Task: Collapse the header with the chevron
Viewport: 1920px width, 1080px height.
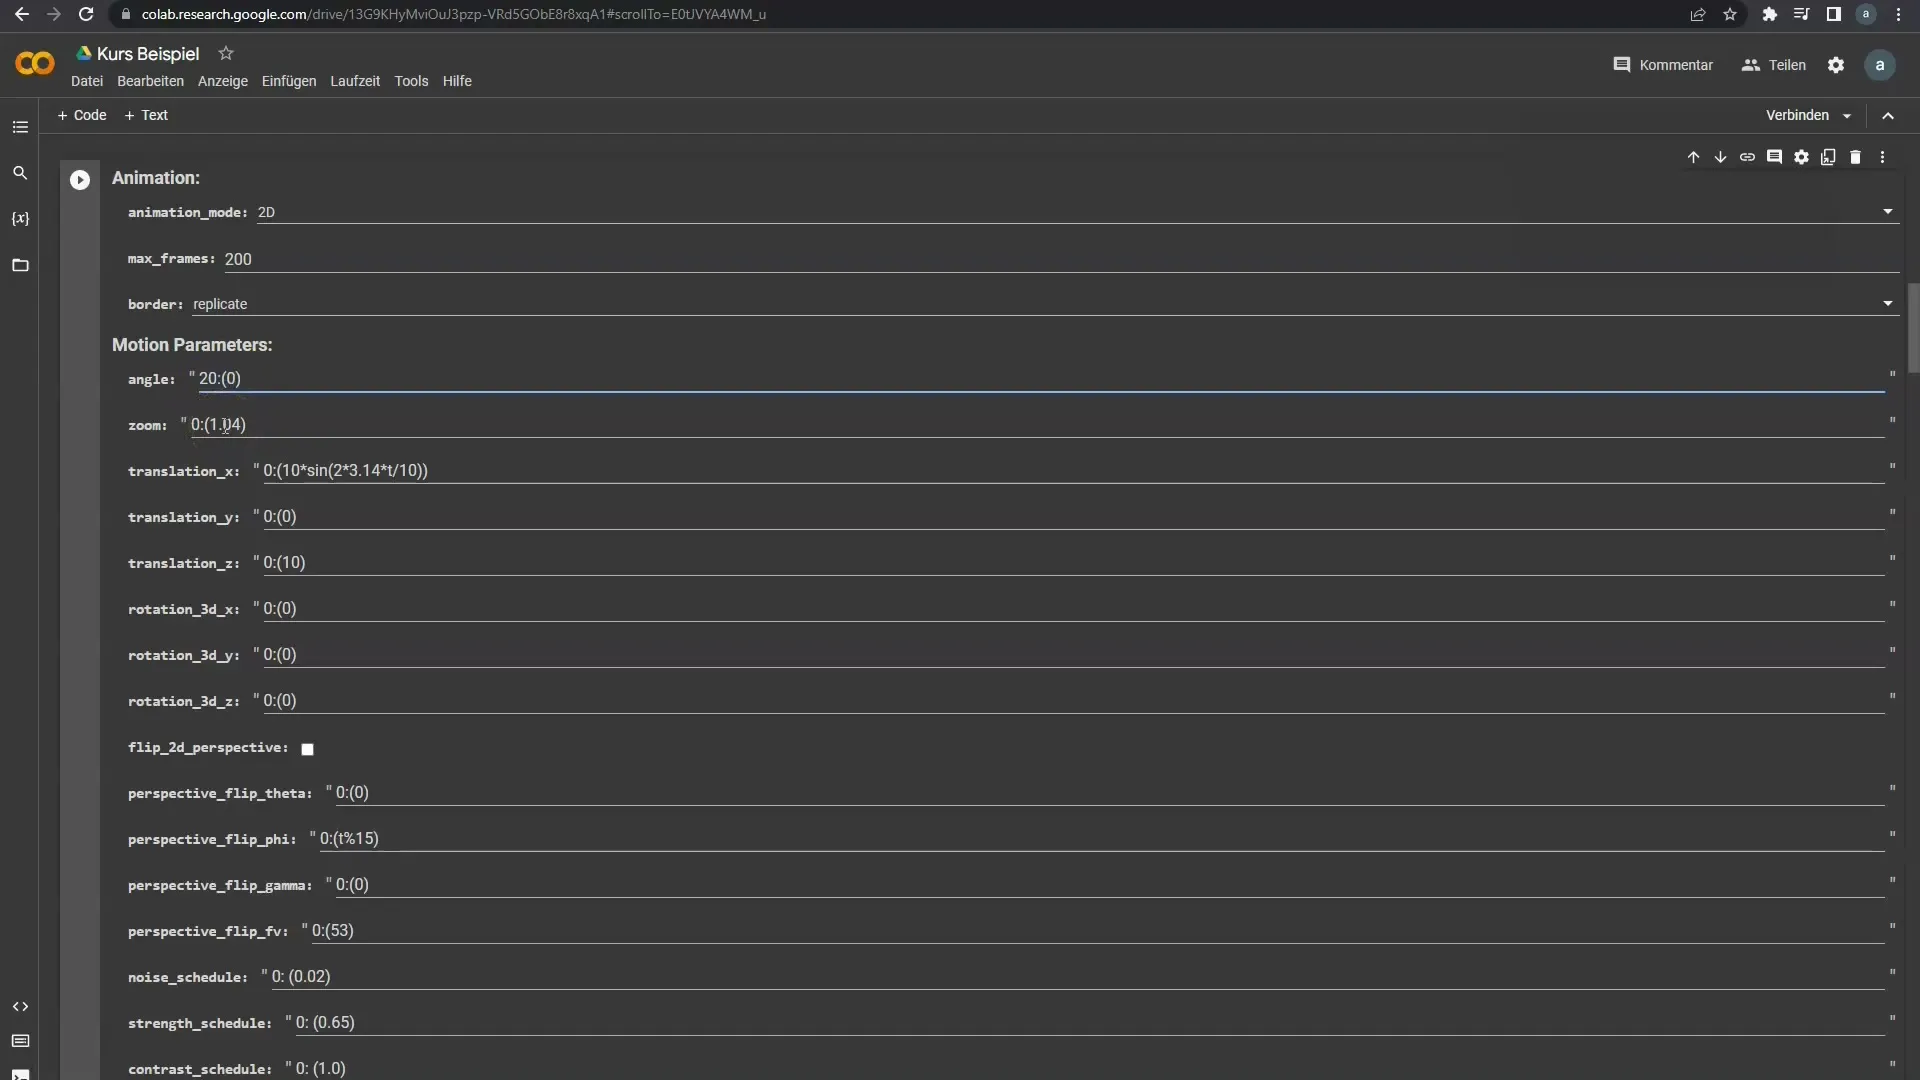Action: [1888, 116]
